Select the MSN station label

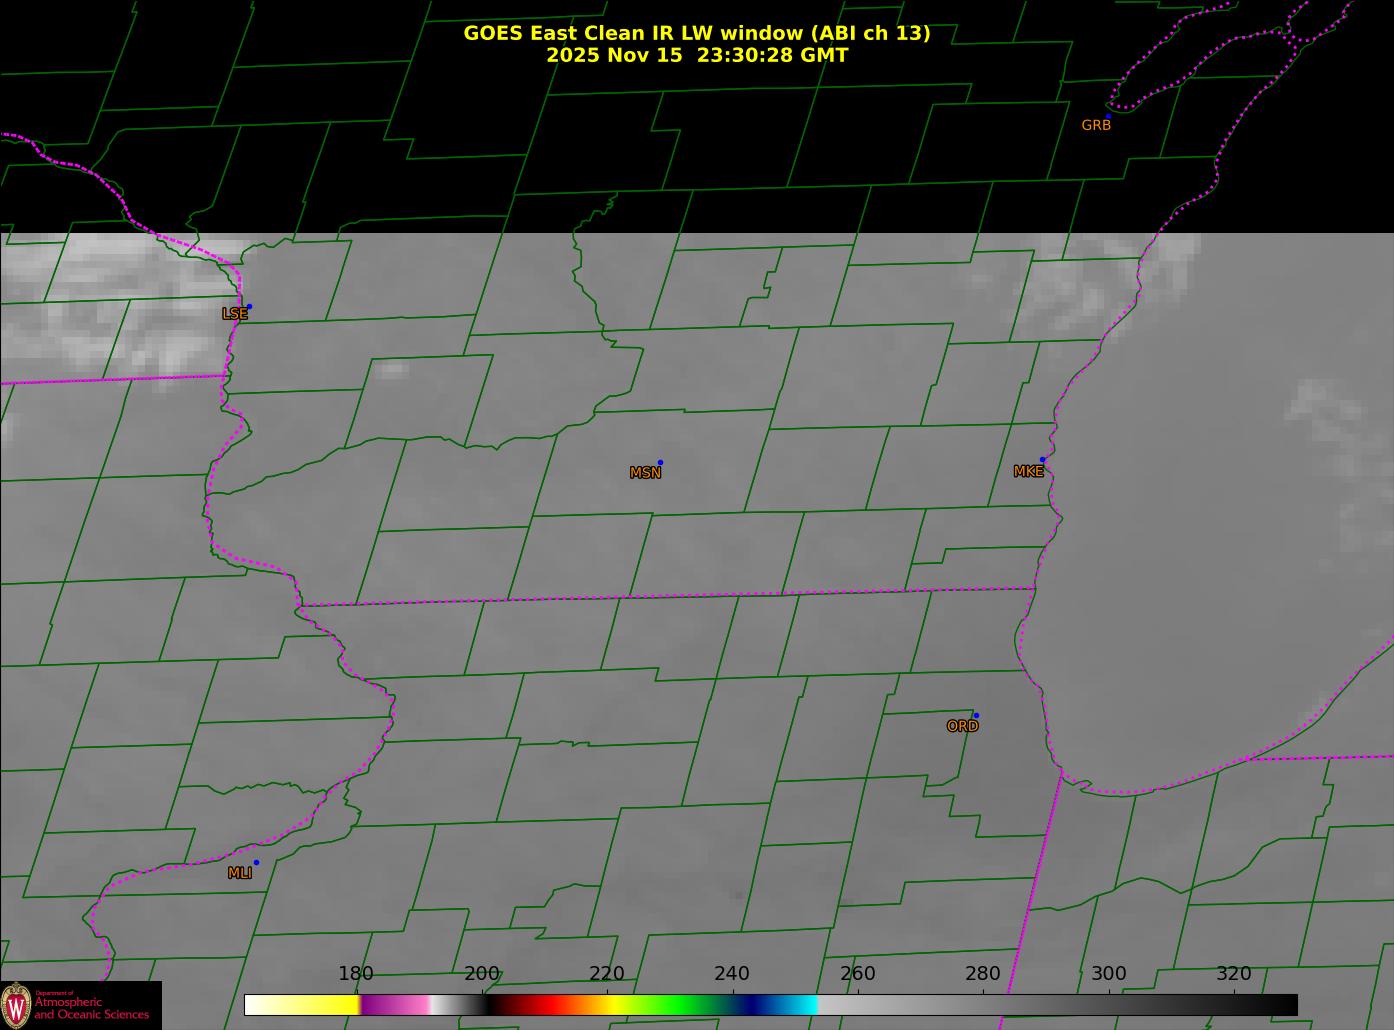click(645, 473)
